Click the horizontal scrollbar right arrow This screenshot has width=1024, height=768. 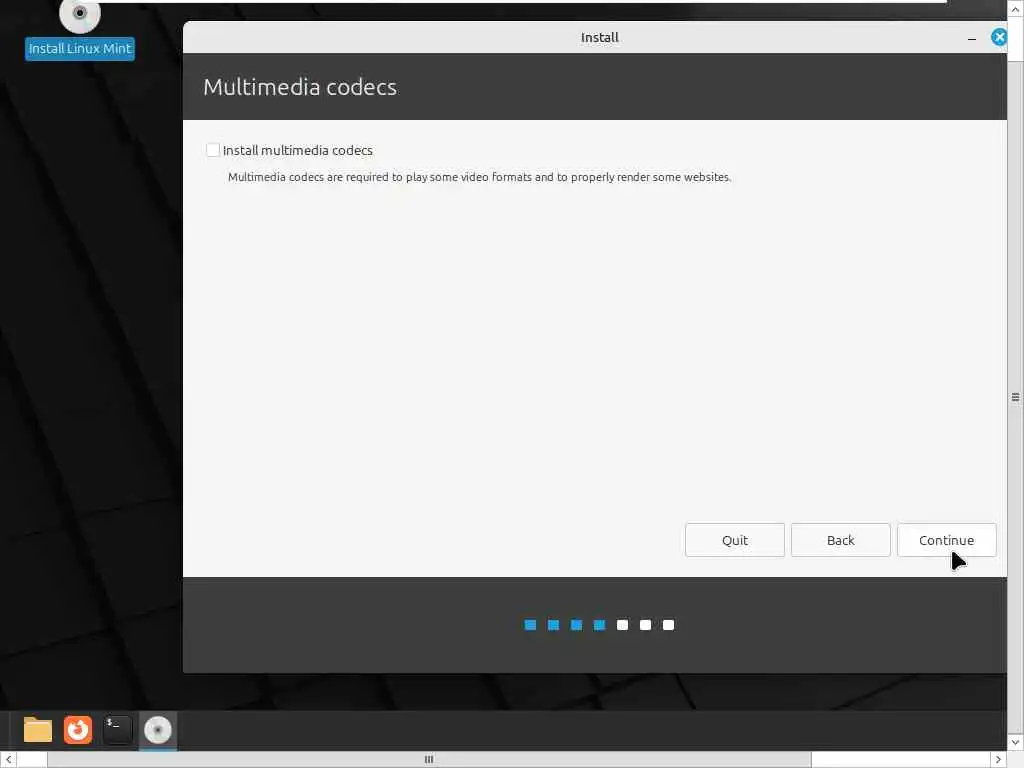pyautogui.click(x=999, y=760)
